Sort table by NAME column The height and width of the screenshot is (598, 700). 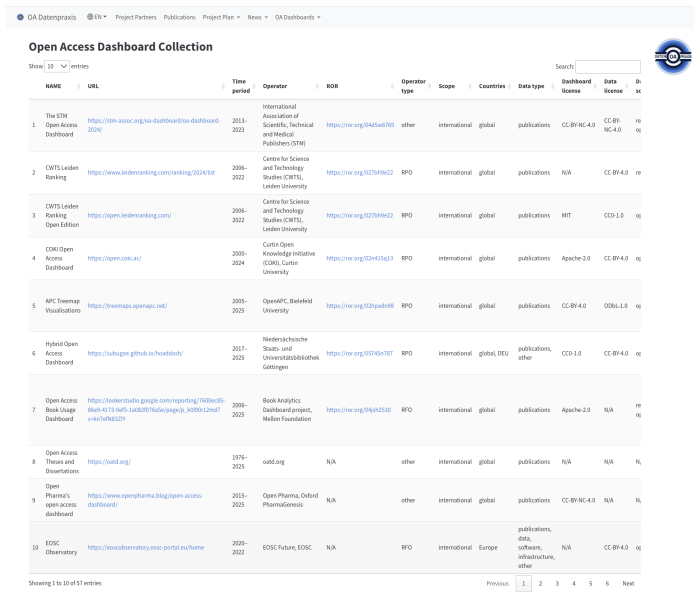(62, 86)
